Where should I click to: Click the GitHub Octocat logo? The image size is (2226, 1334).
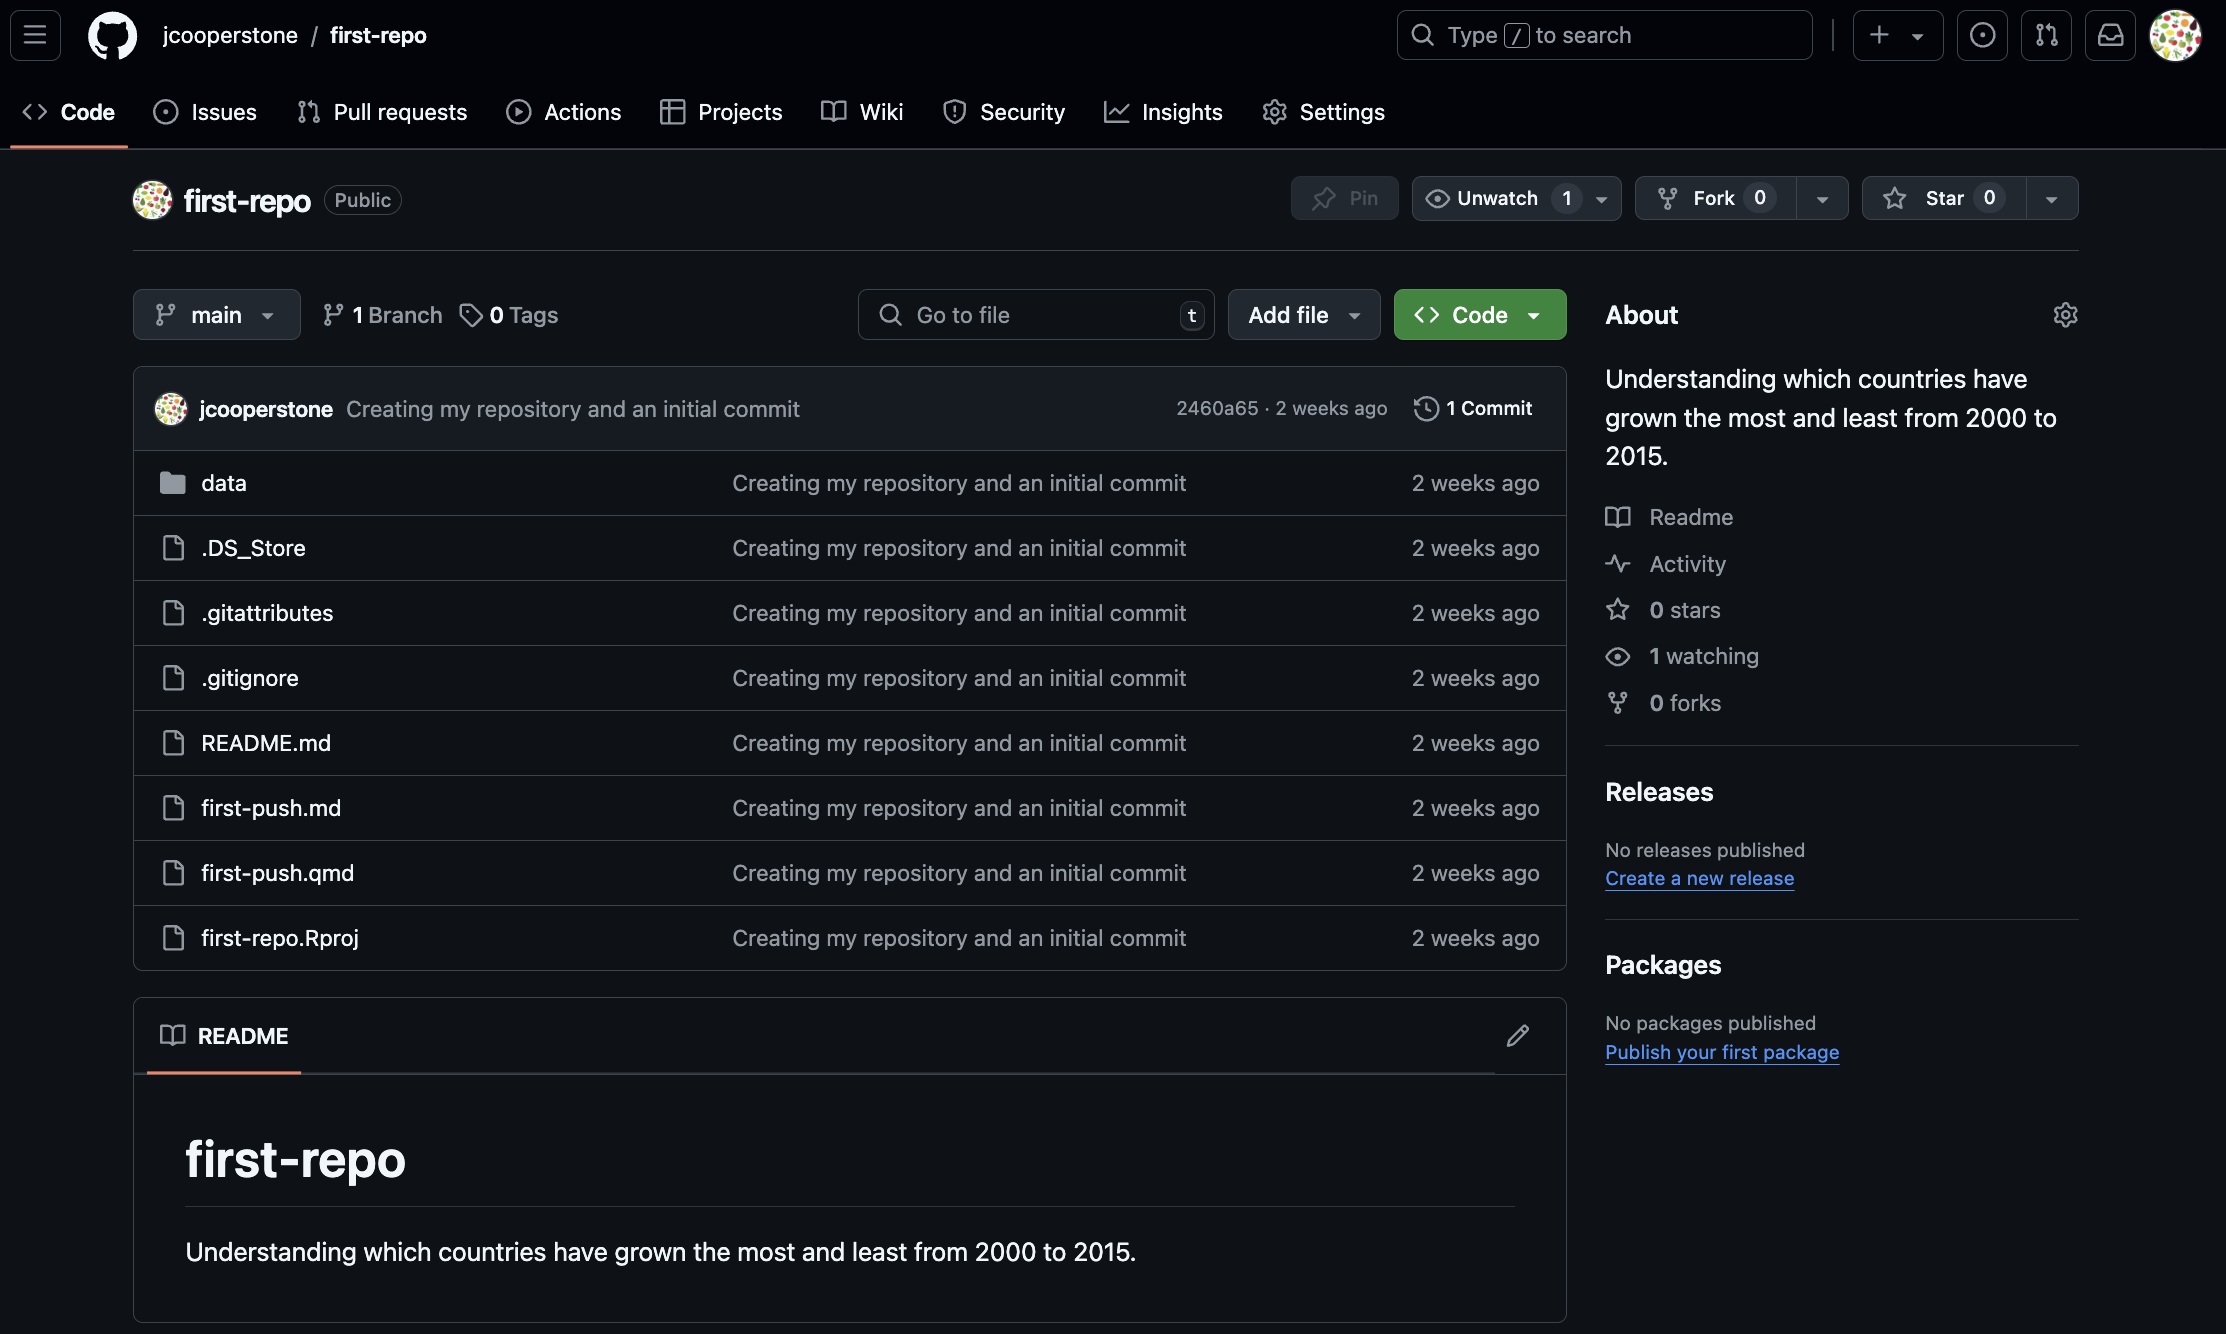coord(112,35)
